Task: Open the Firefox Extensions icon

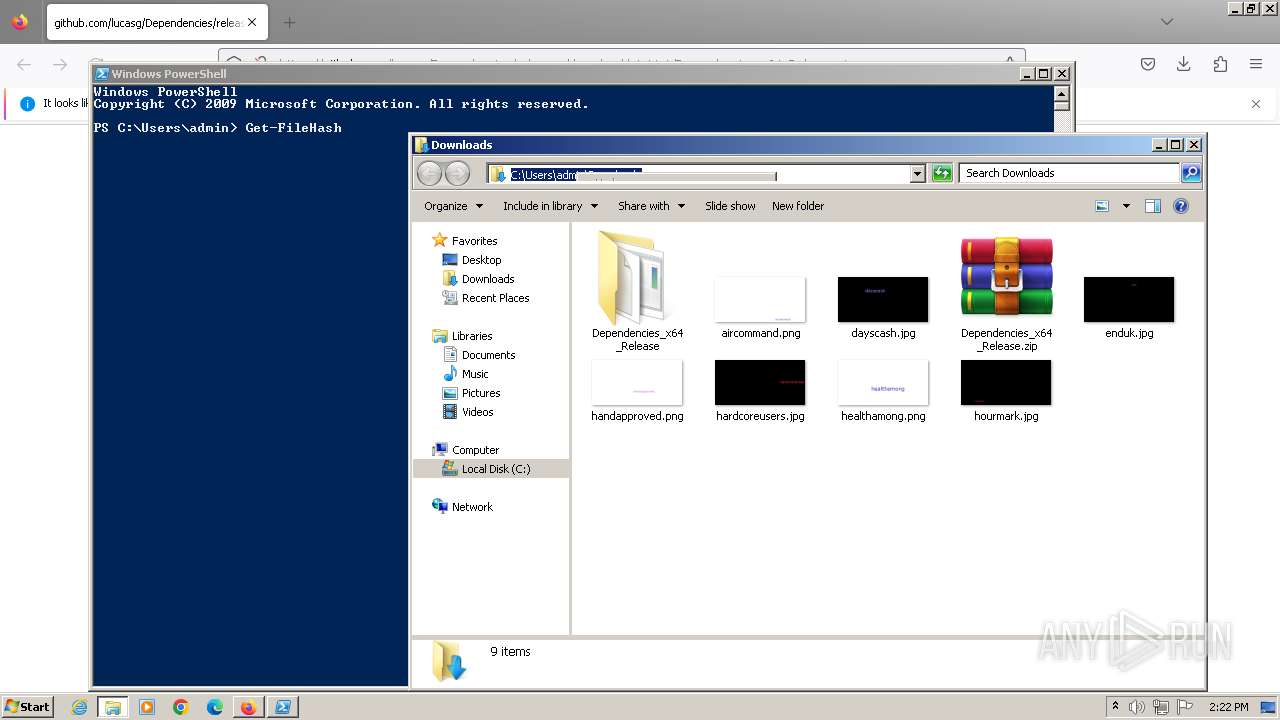Action: click(1220, 64)
